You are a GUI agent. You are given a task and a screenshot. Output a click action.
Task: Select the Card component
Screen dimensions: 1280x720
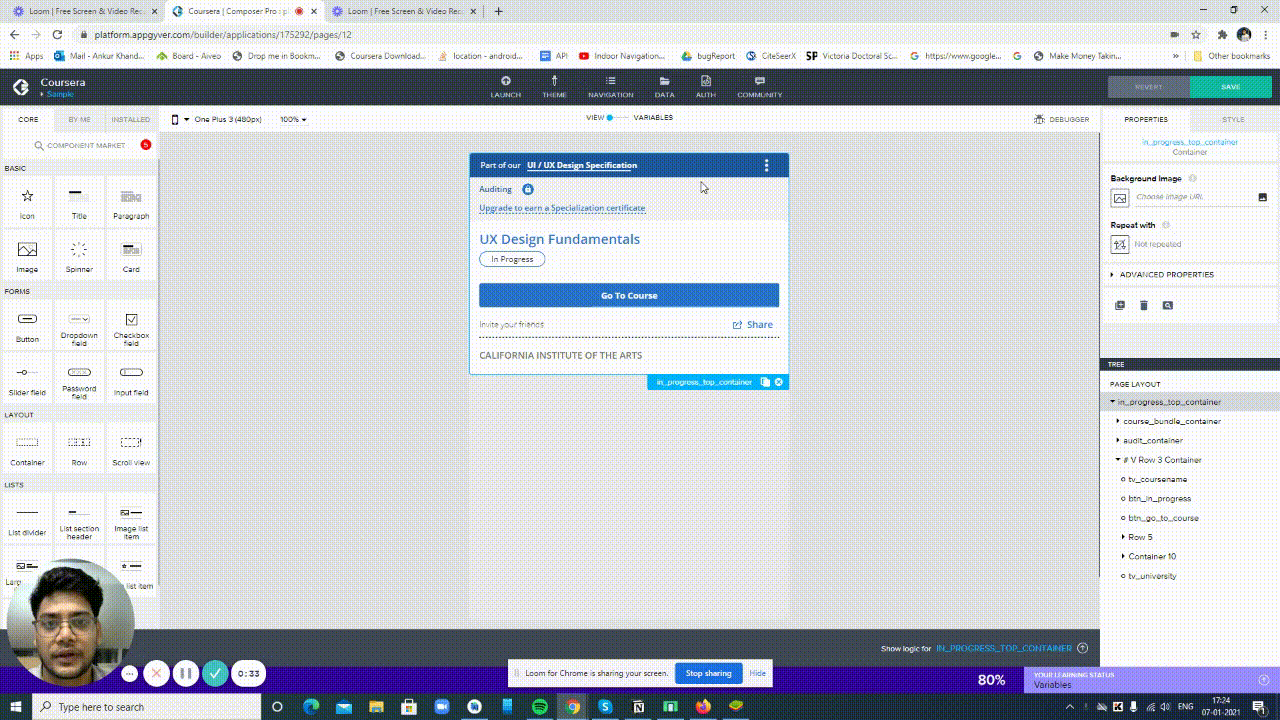pyautogui.click(x=131, y=254)
